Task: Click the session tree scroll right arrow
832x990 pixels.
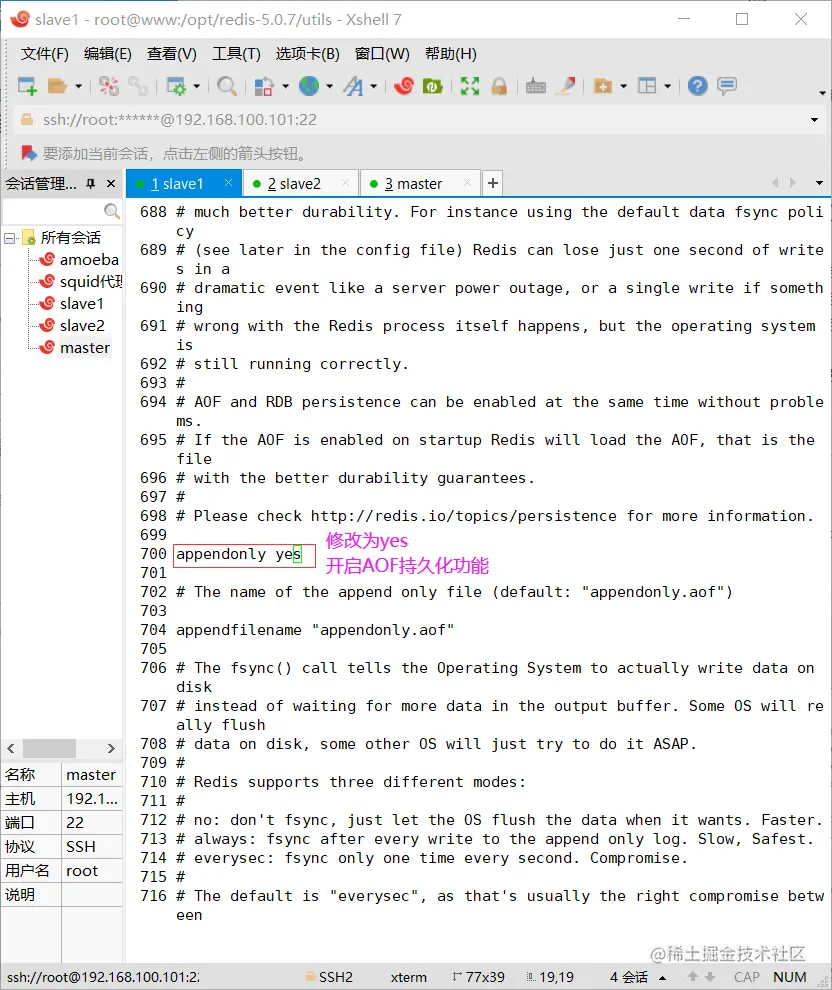Action: (111, 748)
